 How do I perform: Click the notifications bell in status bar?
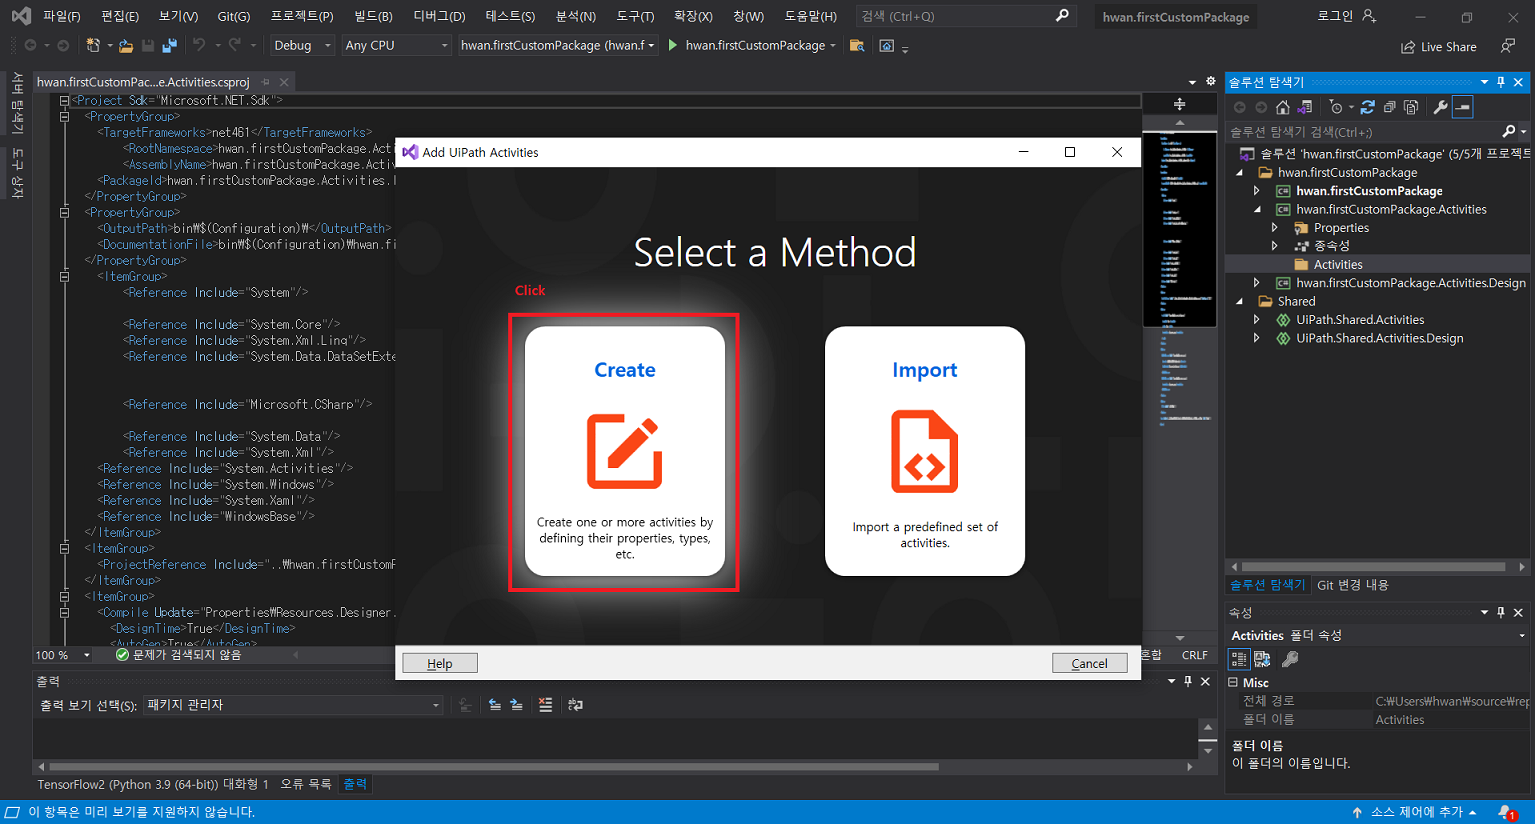[1508, 812]
